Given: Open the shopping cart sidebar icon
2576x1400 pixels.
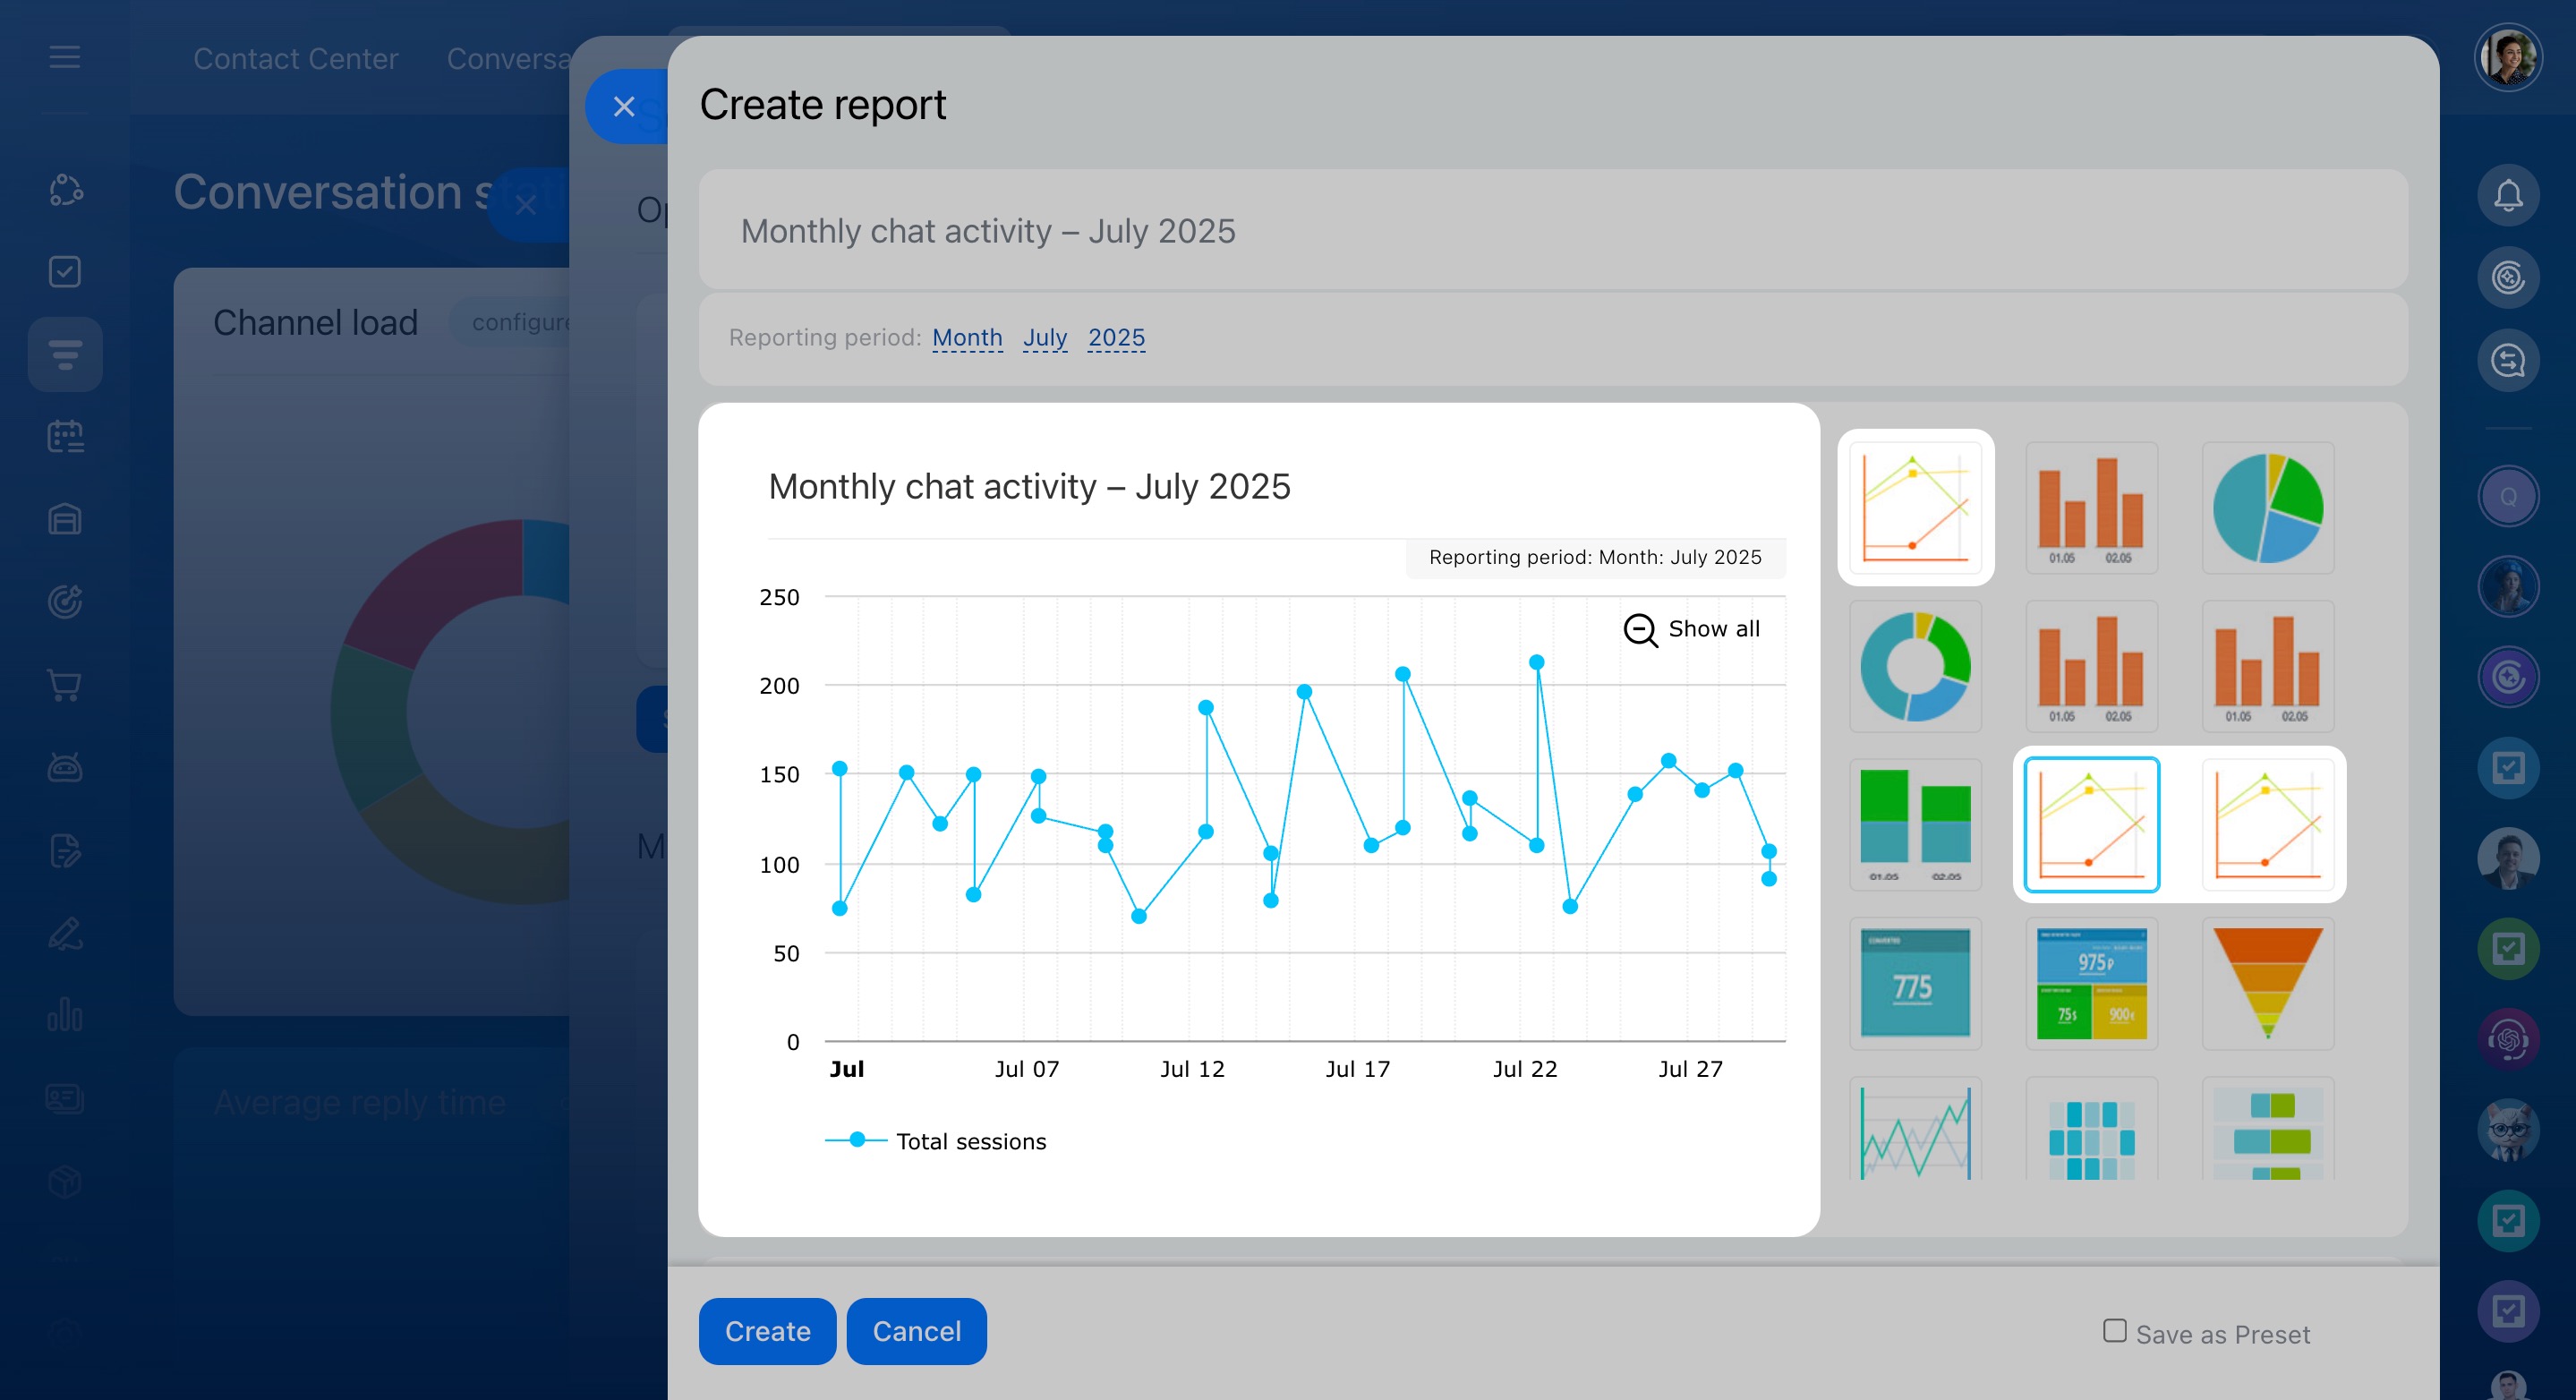Looking at the screenshot, I should [64, 685].
